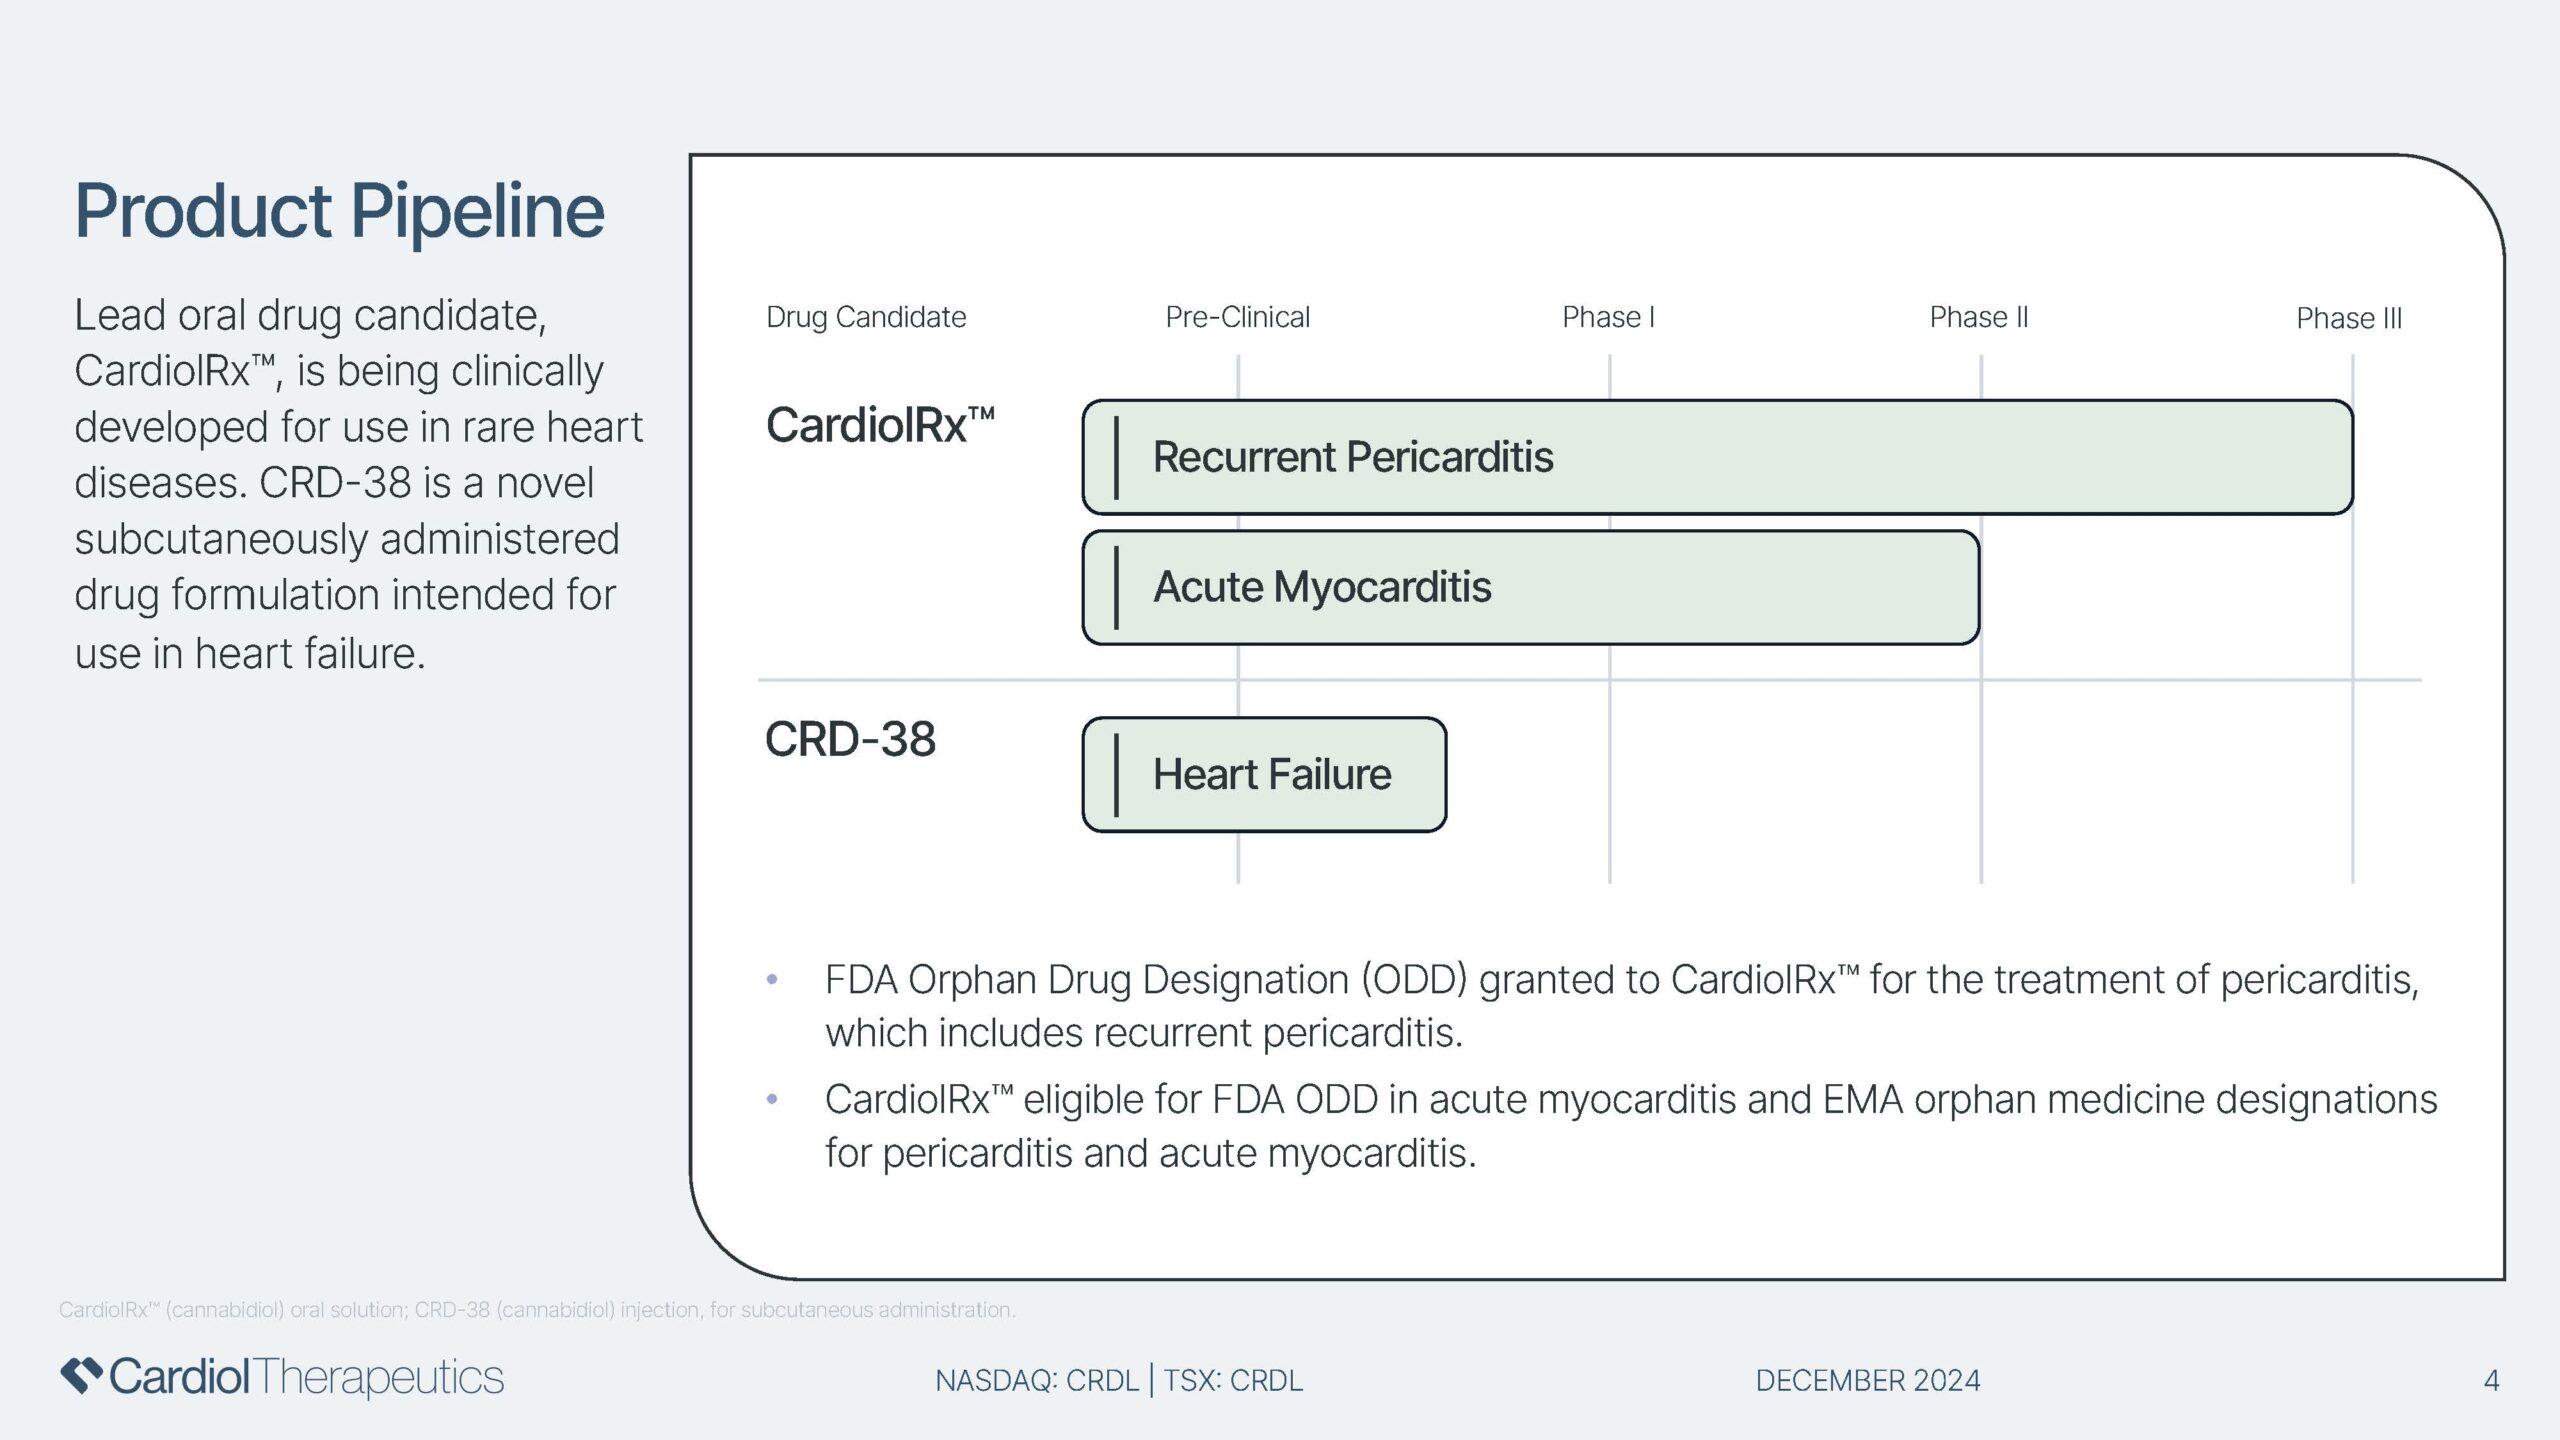Screen dimensions: 2560x1440
Task: Click the Phase III column header
Action: tap(2349, 318)
